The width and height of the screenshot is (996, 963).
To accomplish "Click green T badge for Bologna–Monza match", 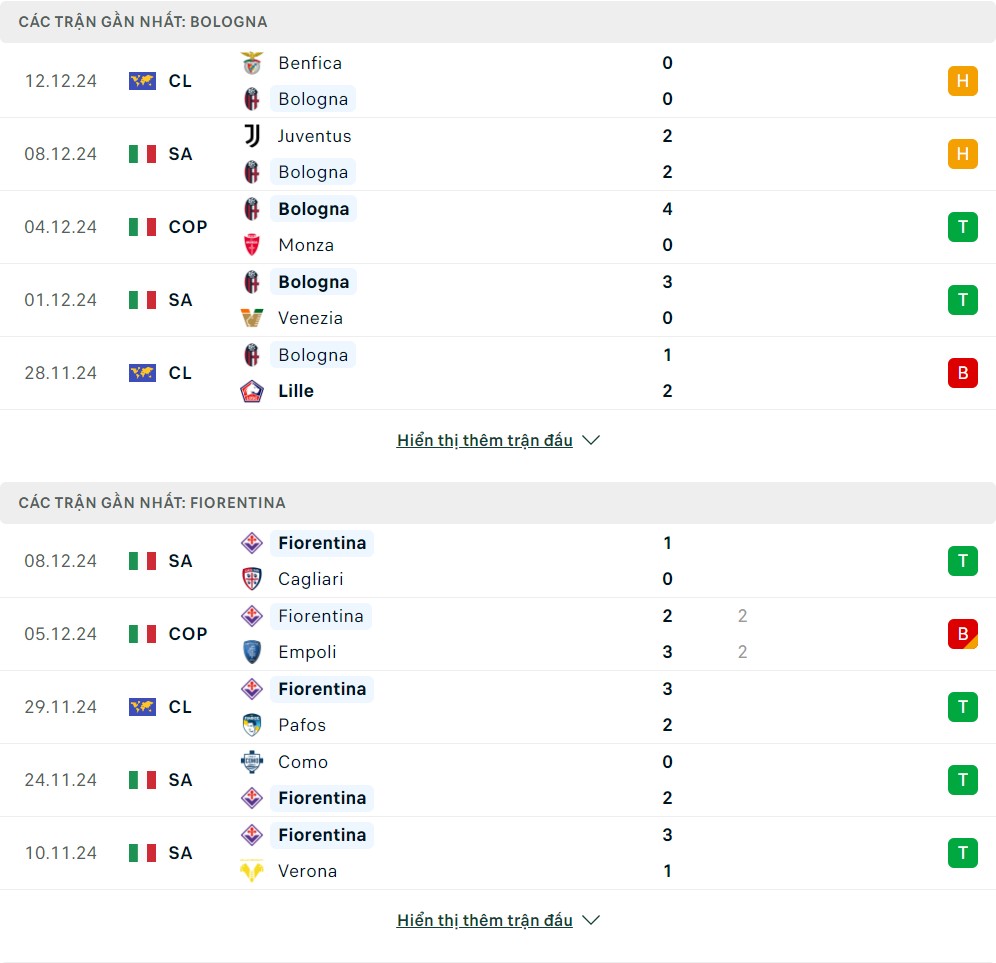I will click(x=962, y=227).
